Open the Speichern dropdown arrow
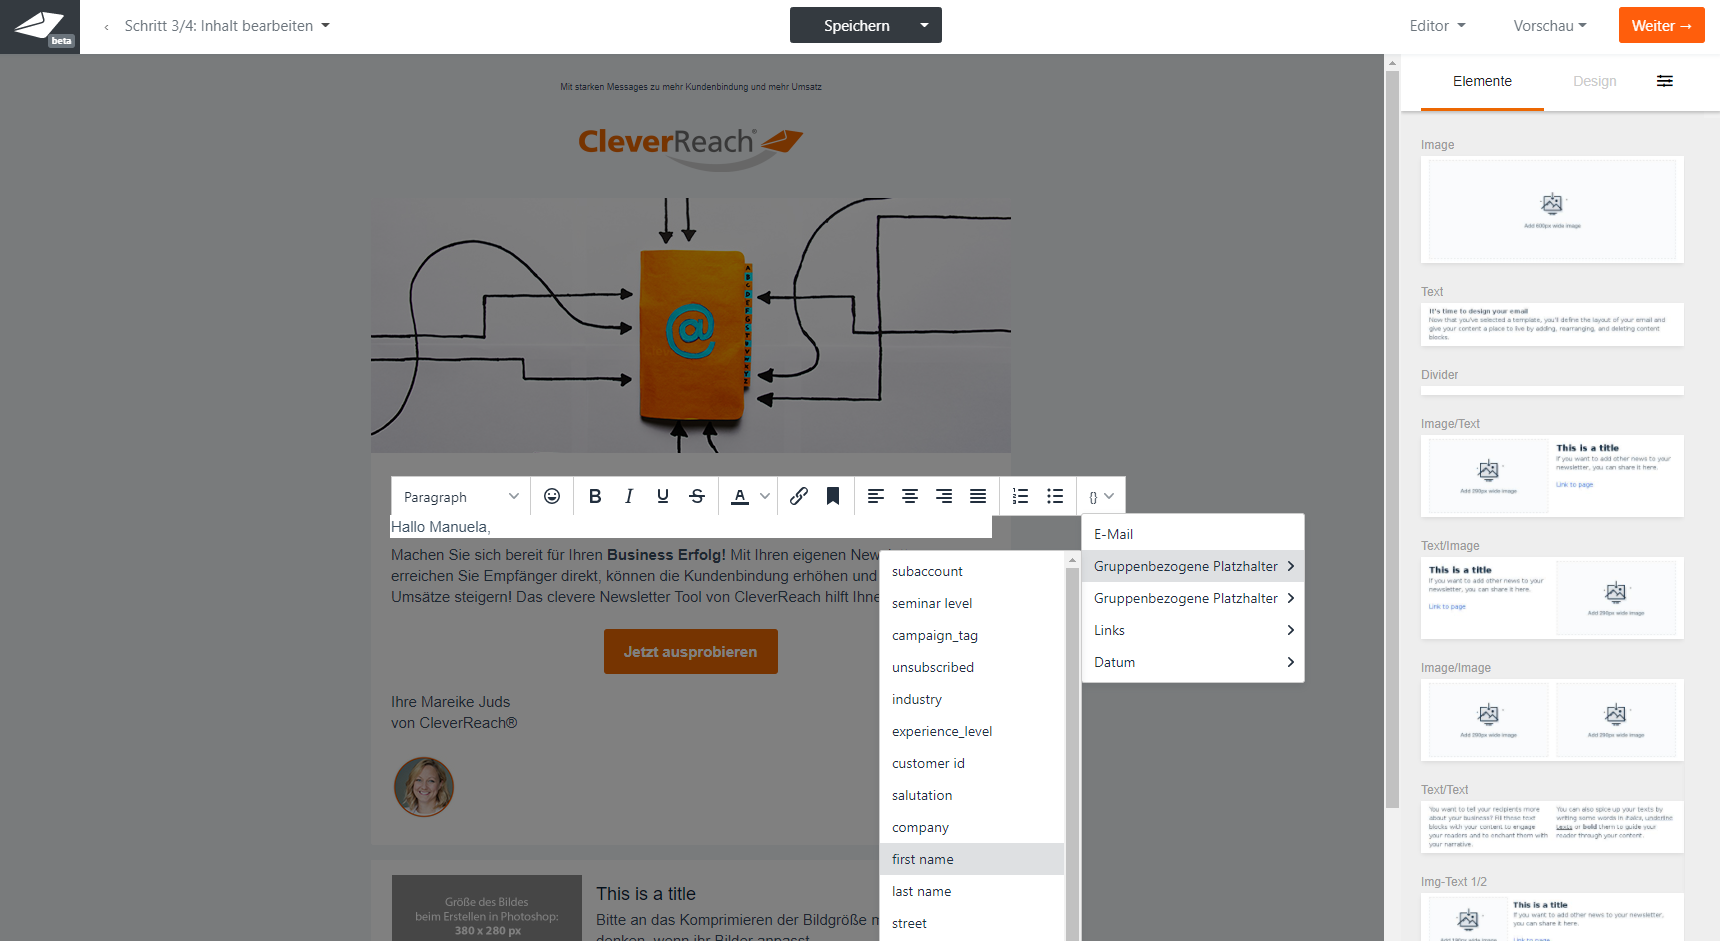Image resolution: width=1720 pixels, height=941 pixels. click(924, 25)
